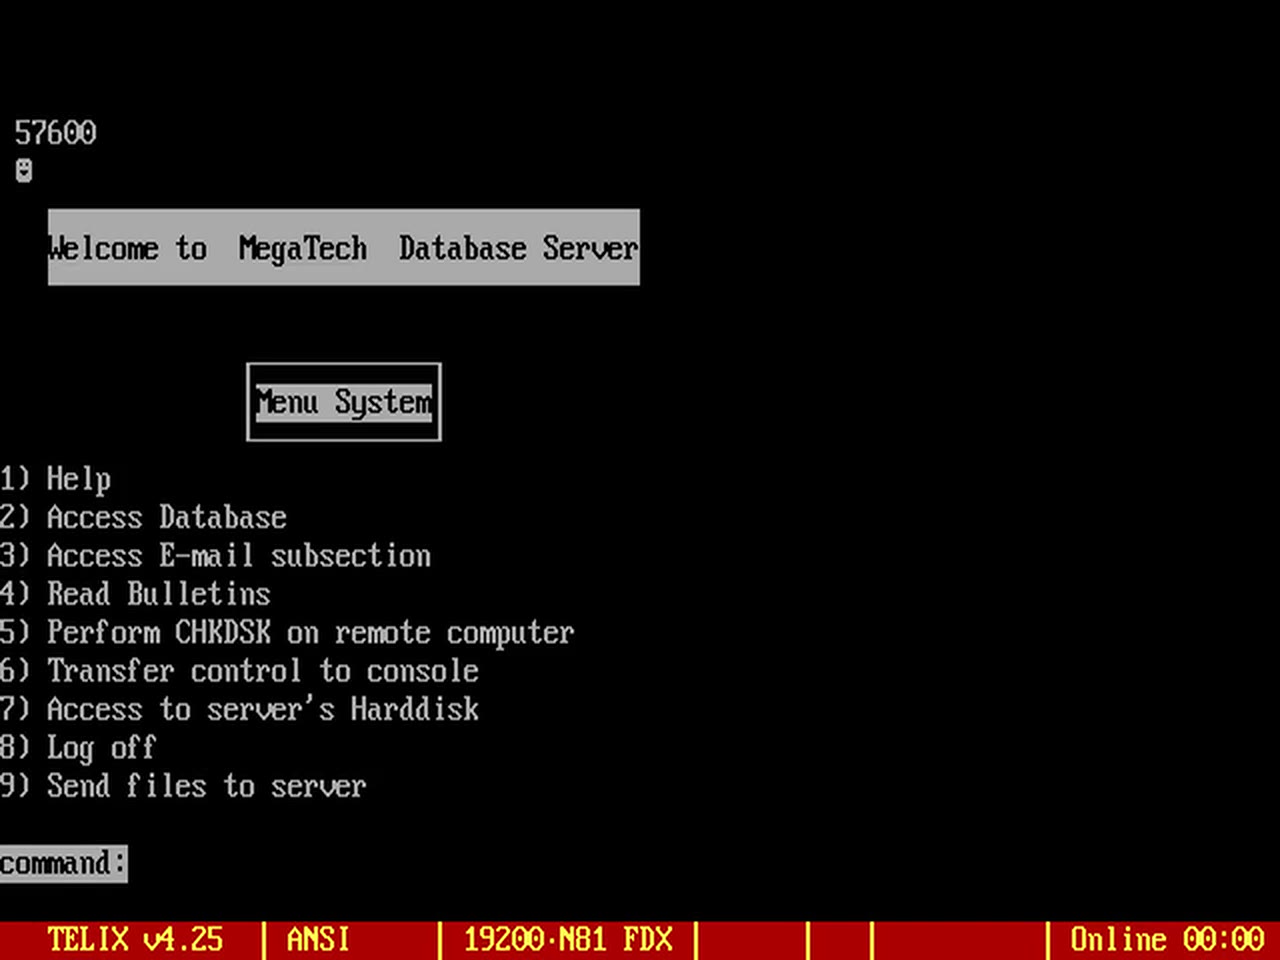The width and height of the screenshot is (1280, 960).
Task: Choose 2) Access Database menu entry
Action: (x=143, y=517)
